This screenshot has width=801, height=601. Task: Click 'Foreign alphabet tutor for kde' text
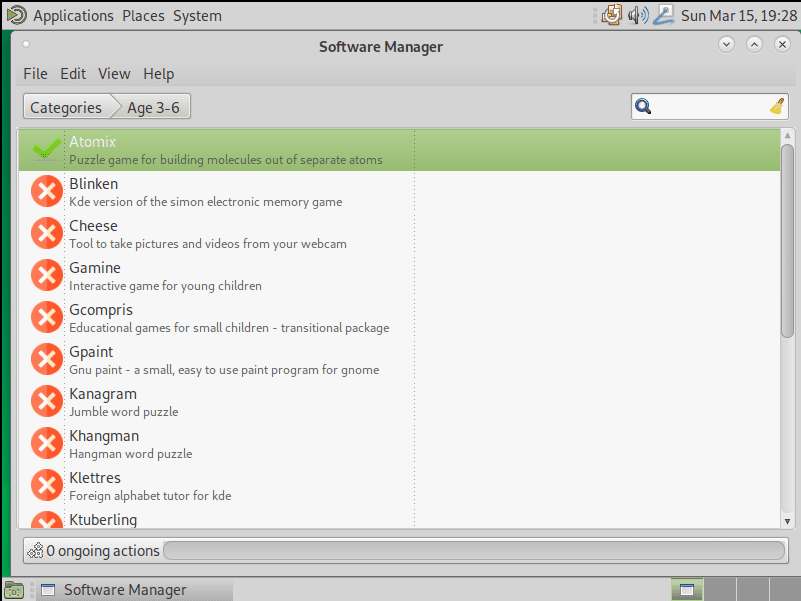point(150,496)
